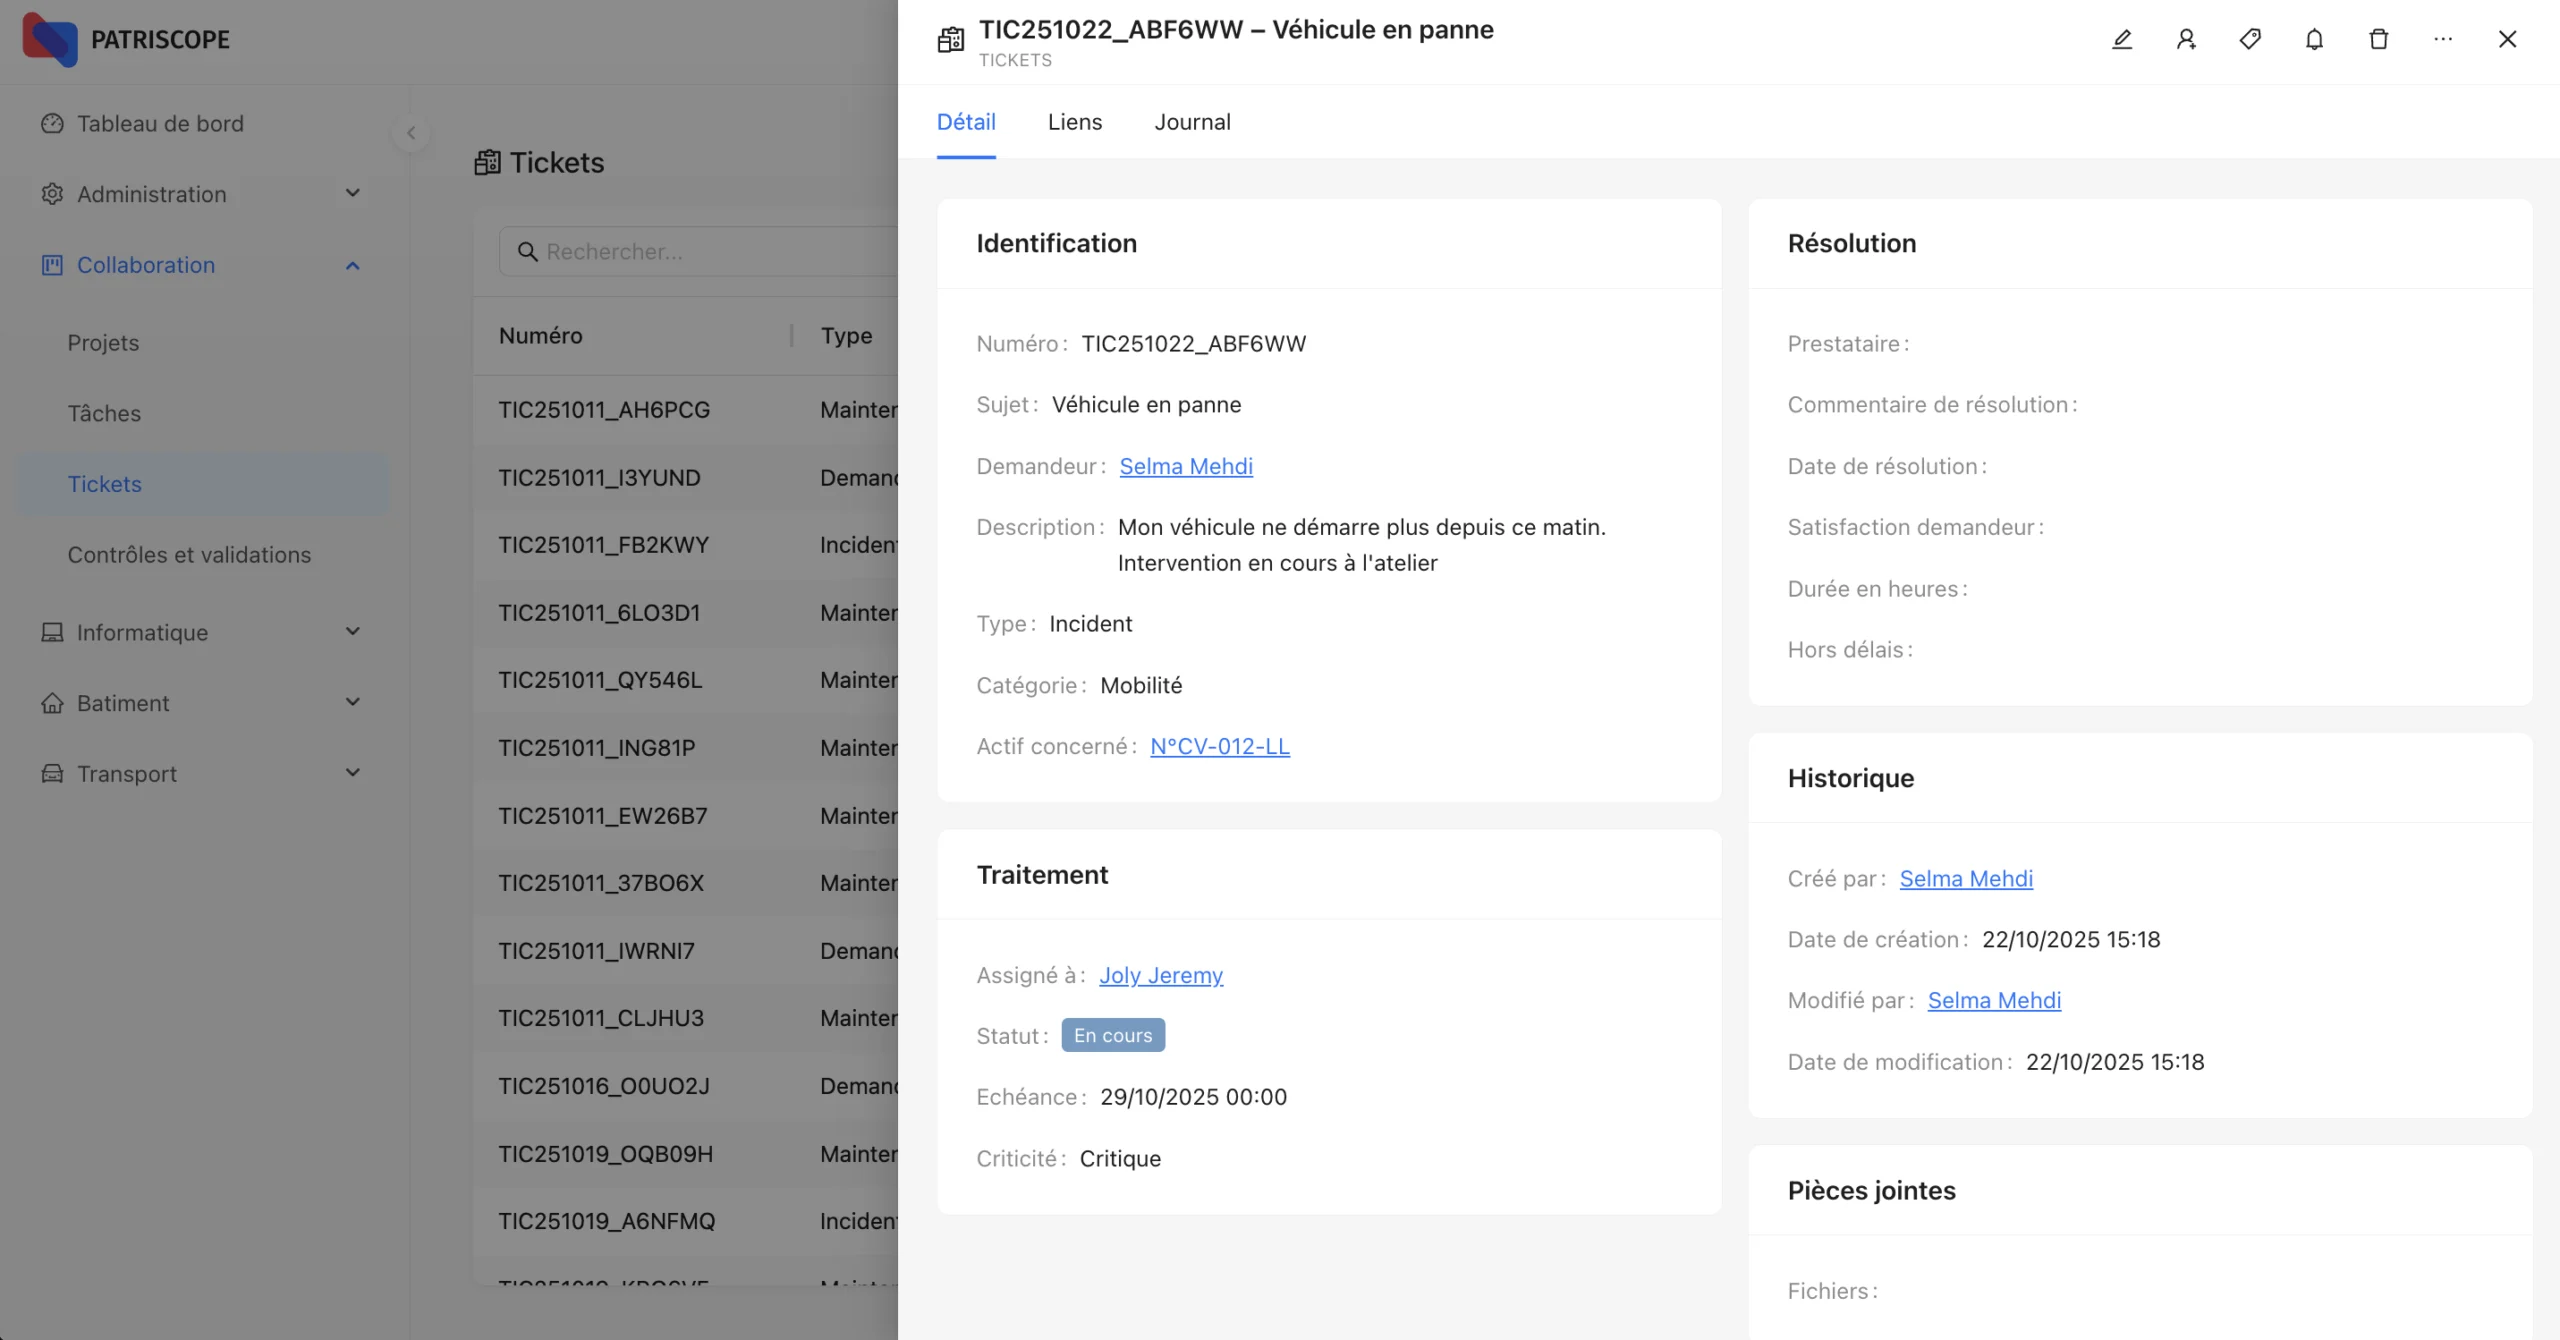Open asset N°CV-012-LL
Image resolution: width=2560 pixels, height=1340 pixels.
pyautogui.click(x=1219, y=746)
